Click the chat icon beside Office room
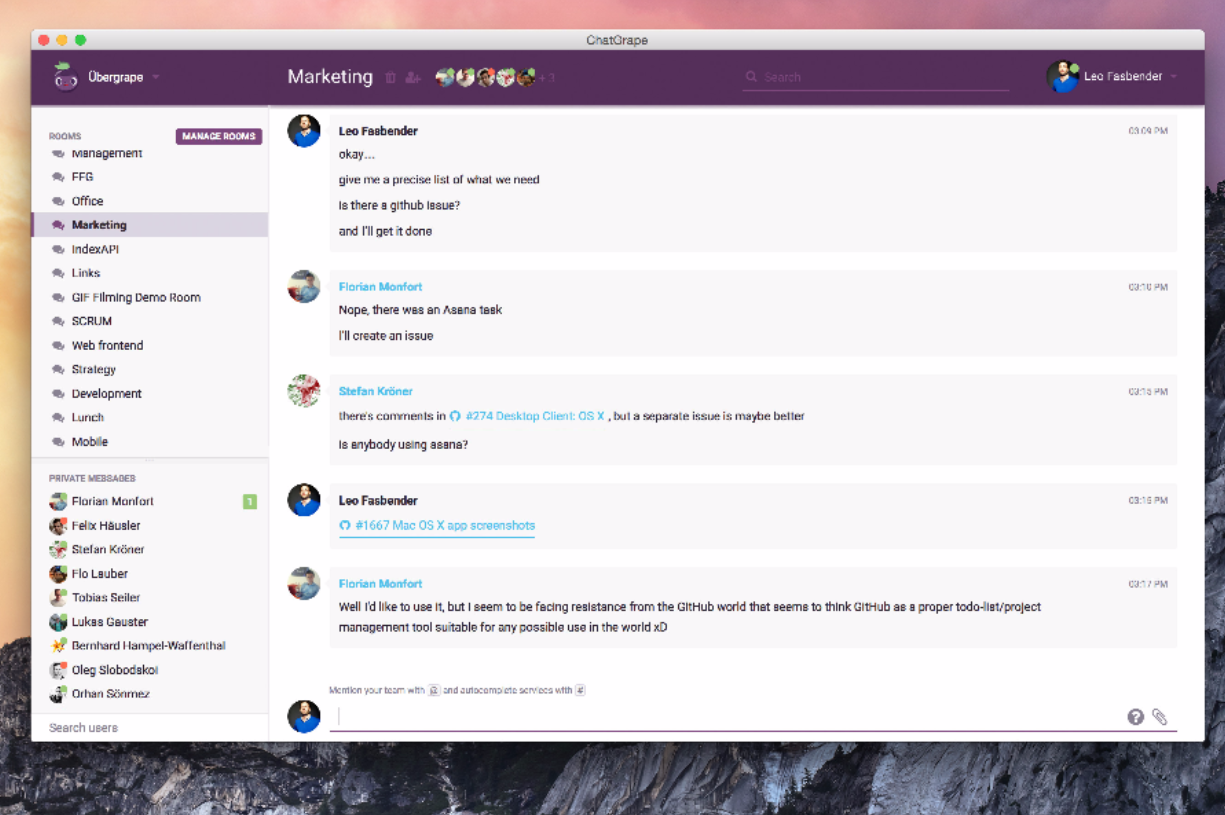Viewport: 1225px width, 815px height. pyautogui.click(x=58, y=201)
